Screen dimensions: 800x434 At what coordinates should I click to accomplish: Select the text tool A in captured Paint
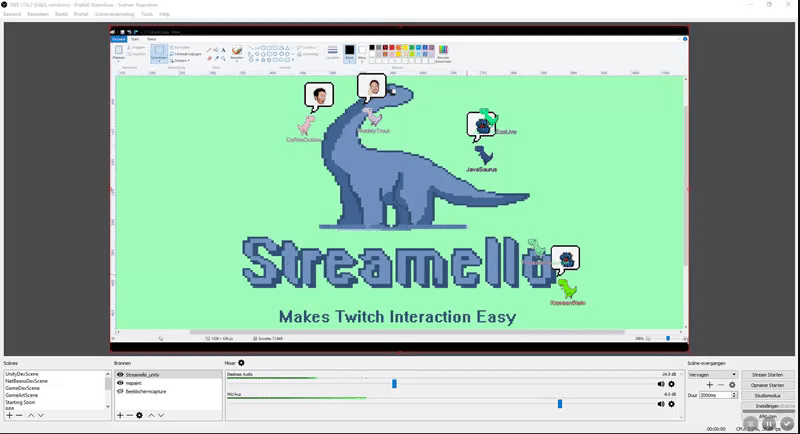223,50
